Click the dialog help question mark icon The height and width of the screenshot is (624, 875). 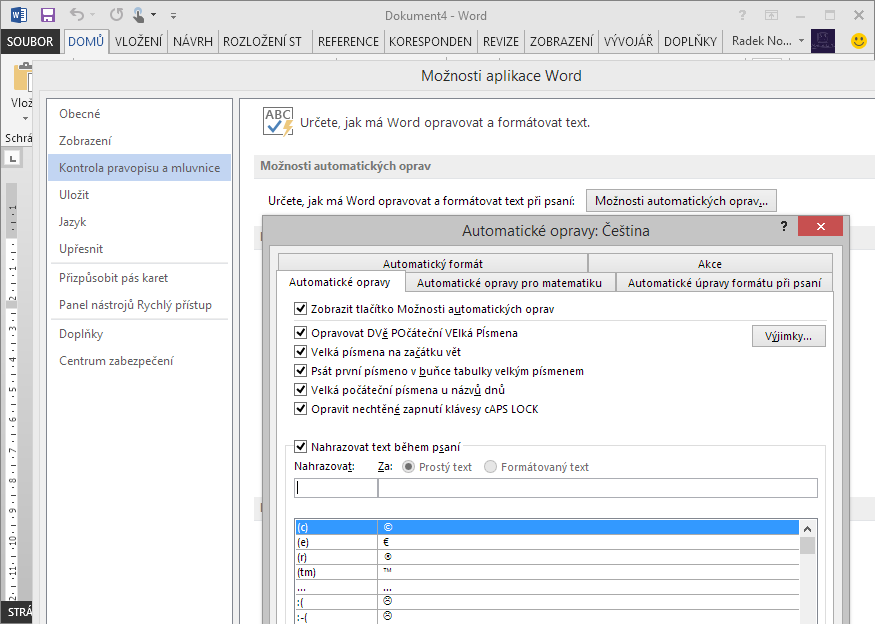point(783,227)
